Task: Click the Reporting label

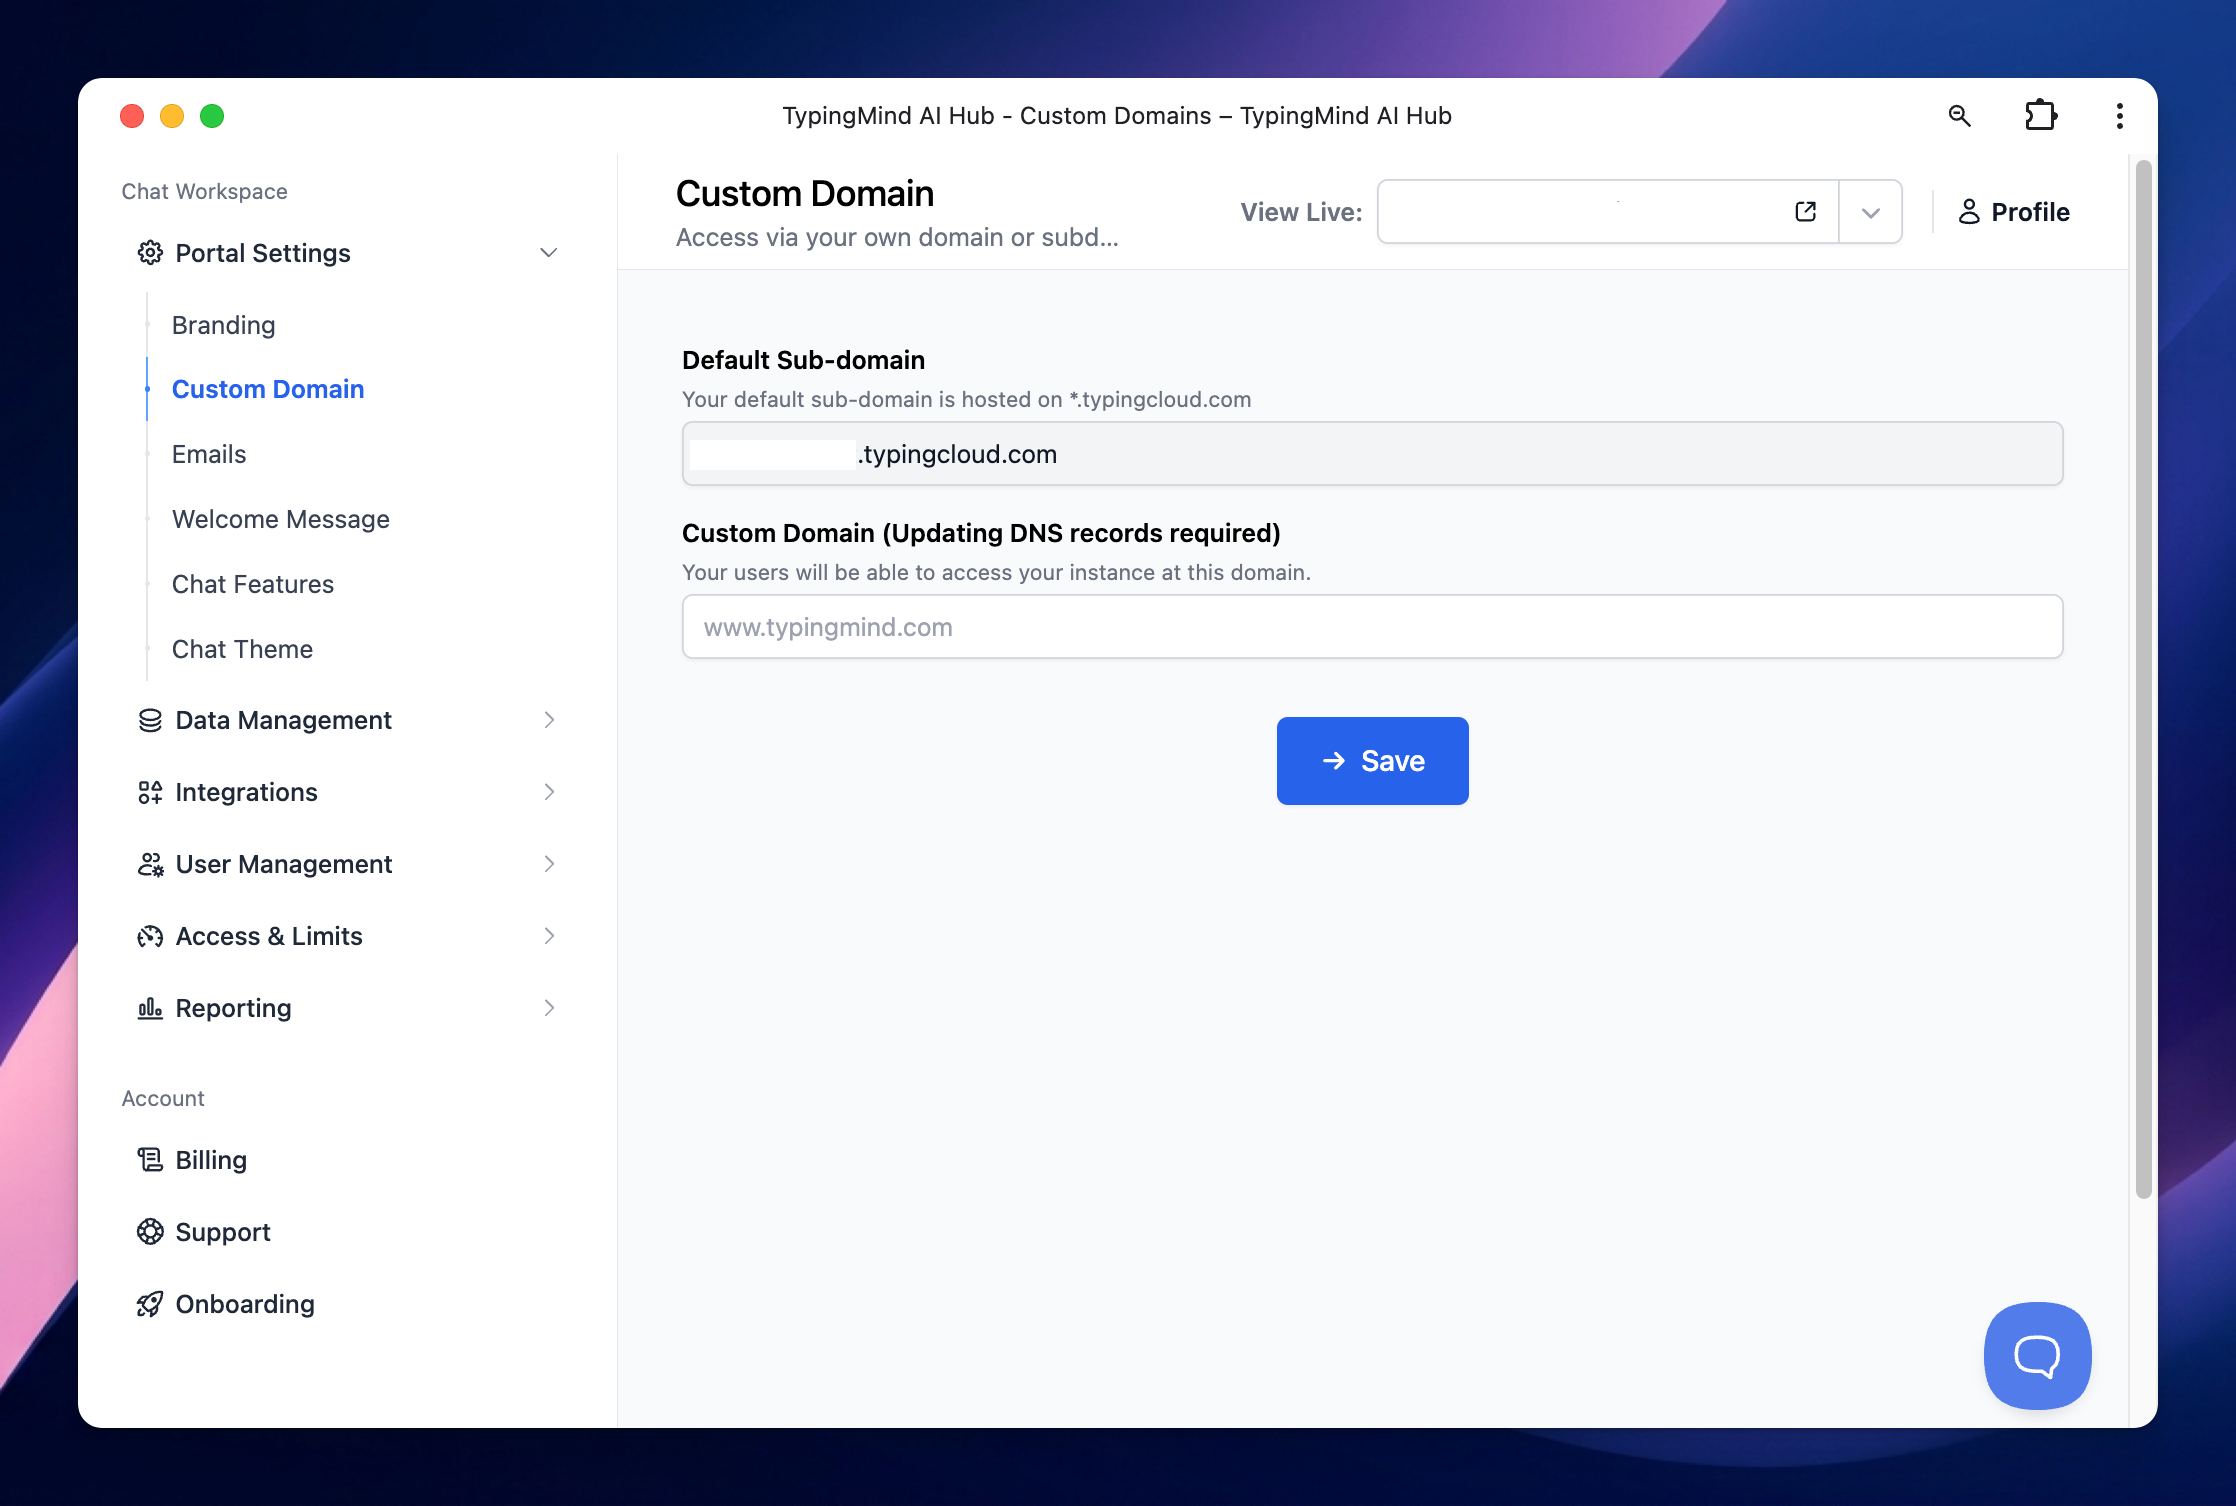Action: tap(234, 1008)
